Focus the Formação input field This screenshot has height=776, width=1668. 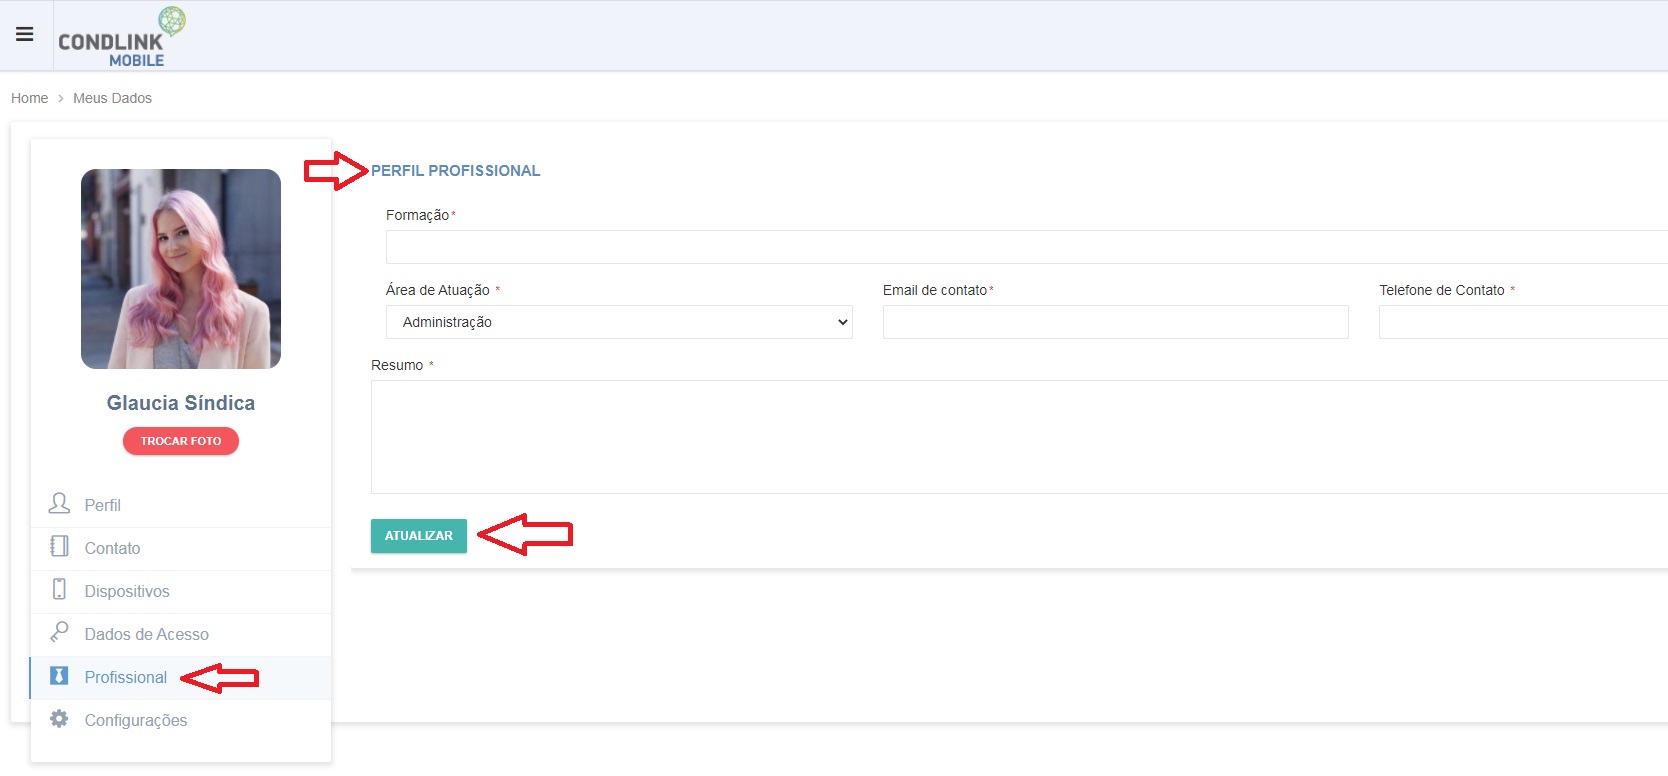[x=1027, y=247]
